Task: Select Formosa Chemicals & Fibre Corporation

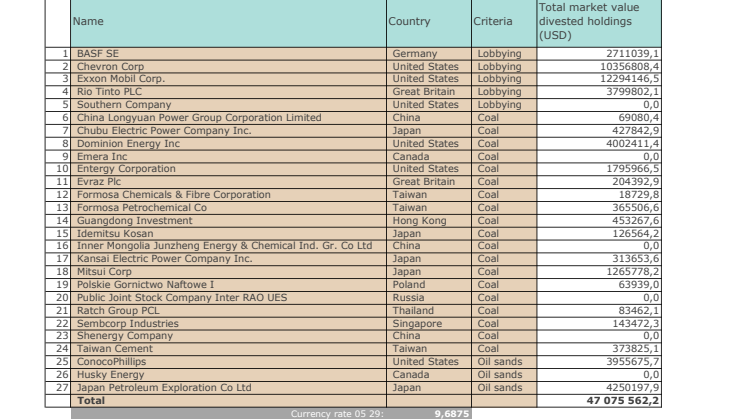Action: click(228, 195)
